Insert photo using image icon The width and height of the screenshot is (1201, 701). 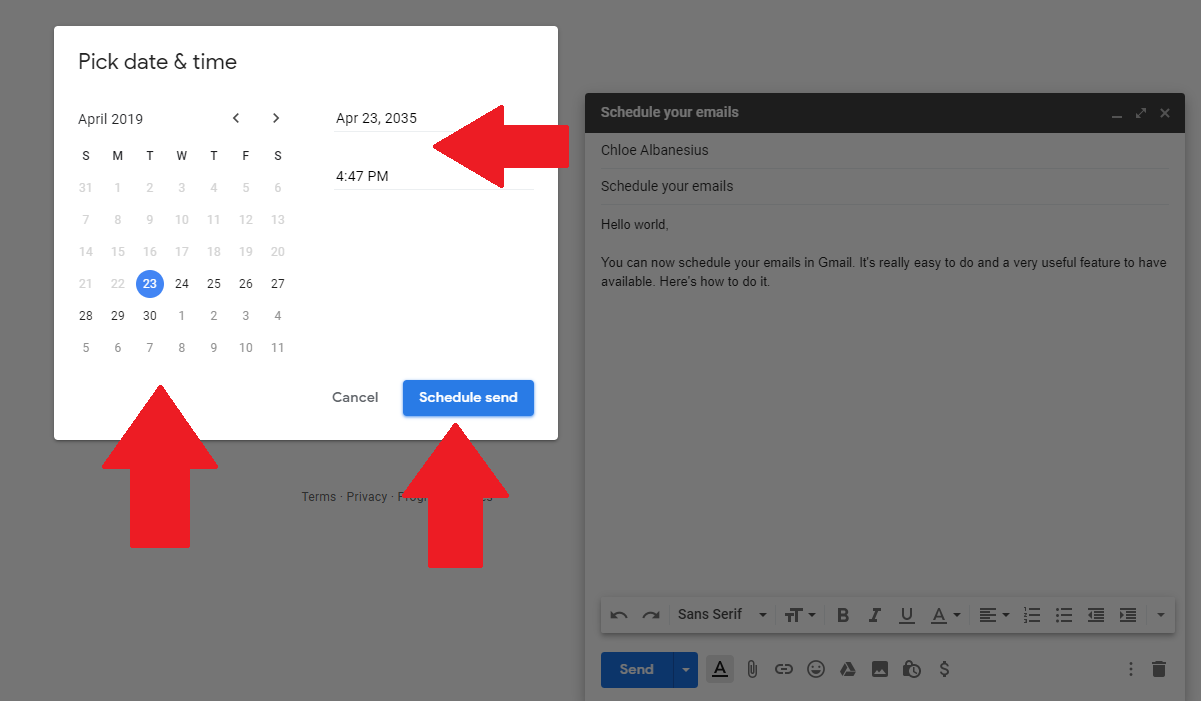(x=880, y=669)
